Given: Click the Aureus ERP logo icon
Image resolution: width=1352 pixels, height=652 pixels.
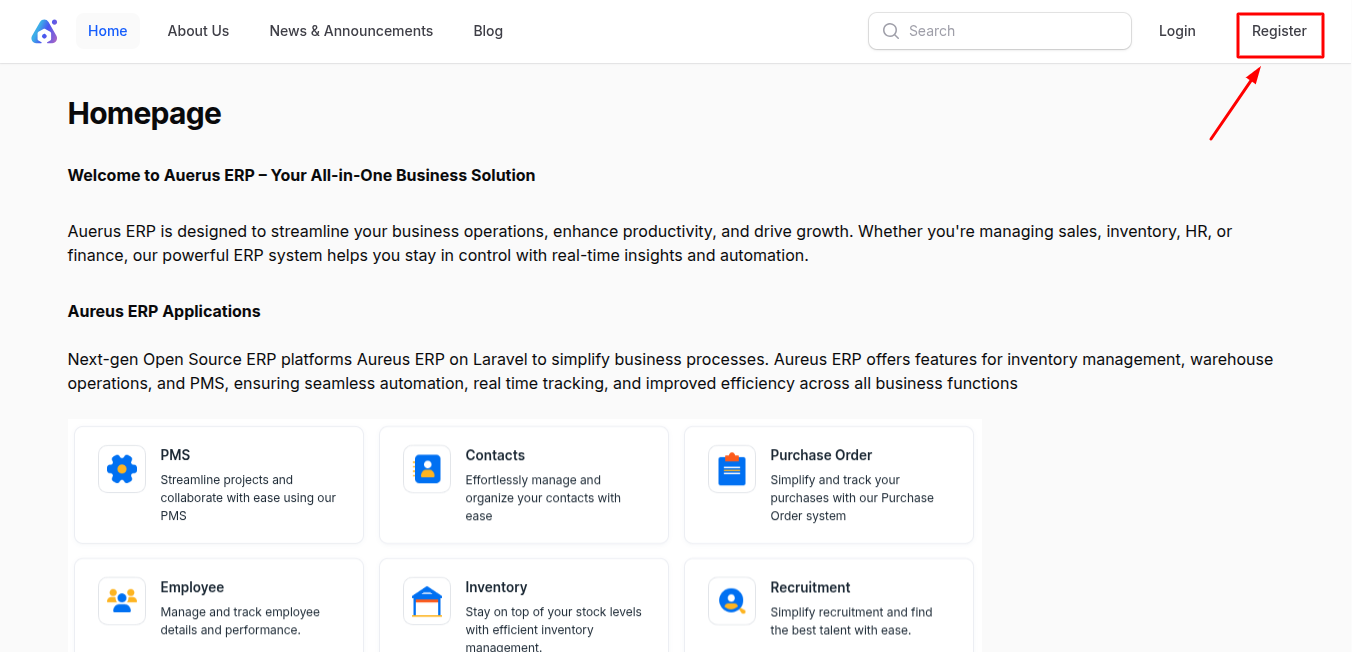Looking at the screenshot, I should [44, 32].
